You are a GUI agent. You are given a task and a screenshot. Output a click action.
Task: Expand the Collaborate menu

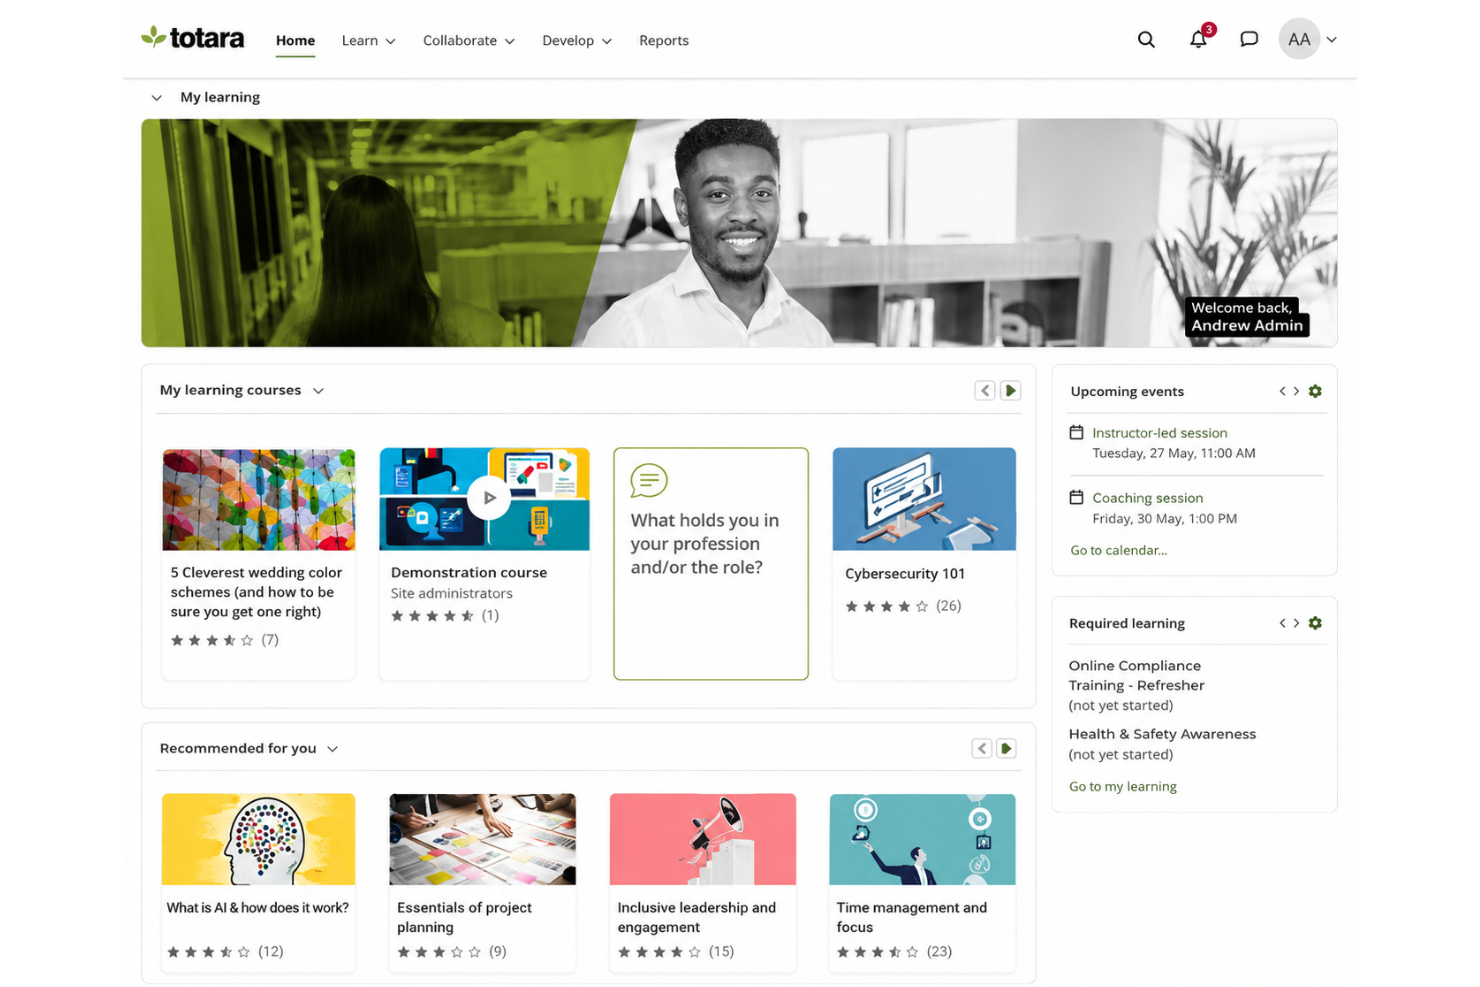coord(468,41)
